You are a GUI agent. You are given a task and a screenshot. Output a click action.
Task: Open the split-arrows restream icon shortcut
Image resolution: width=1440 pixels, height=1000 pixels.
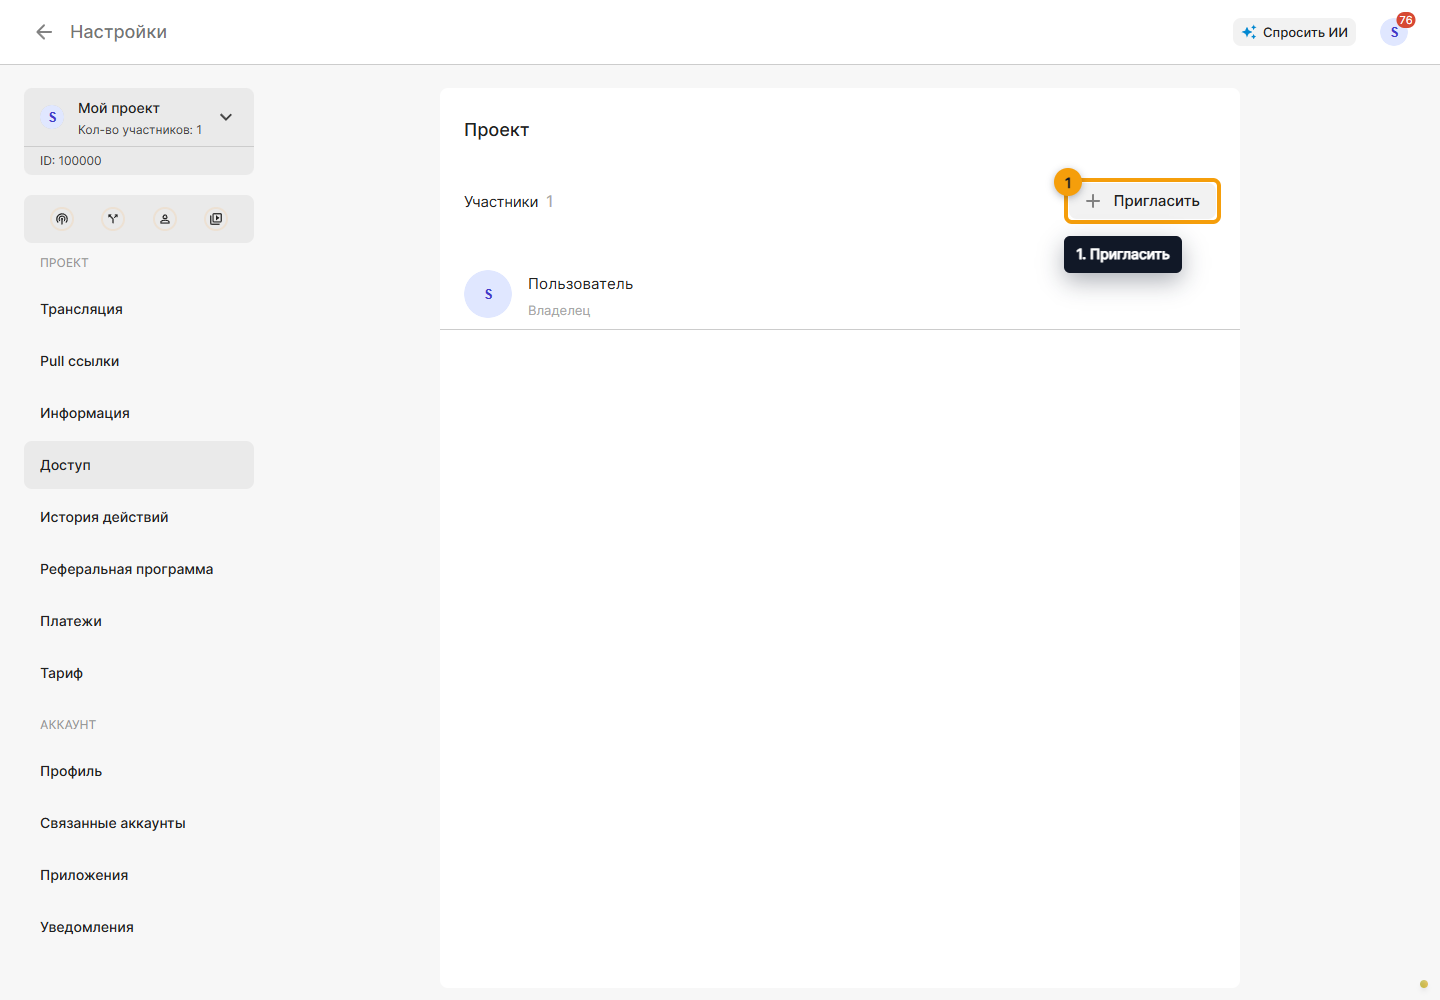point(113,219)
